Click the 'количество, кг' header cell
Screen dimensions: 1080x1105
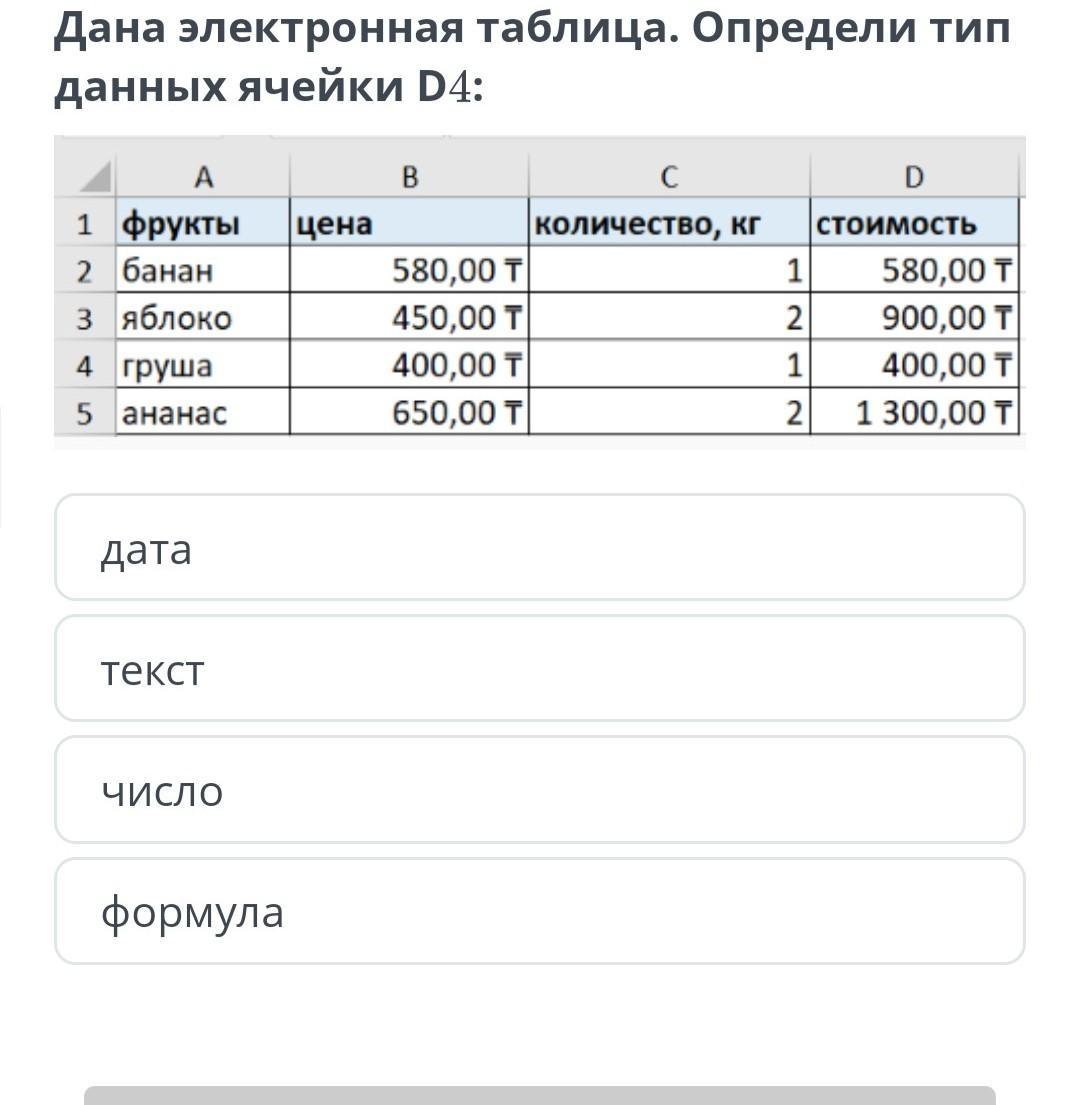coord(669,222)
